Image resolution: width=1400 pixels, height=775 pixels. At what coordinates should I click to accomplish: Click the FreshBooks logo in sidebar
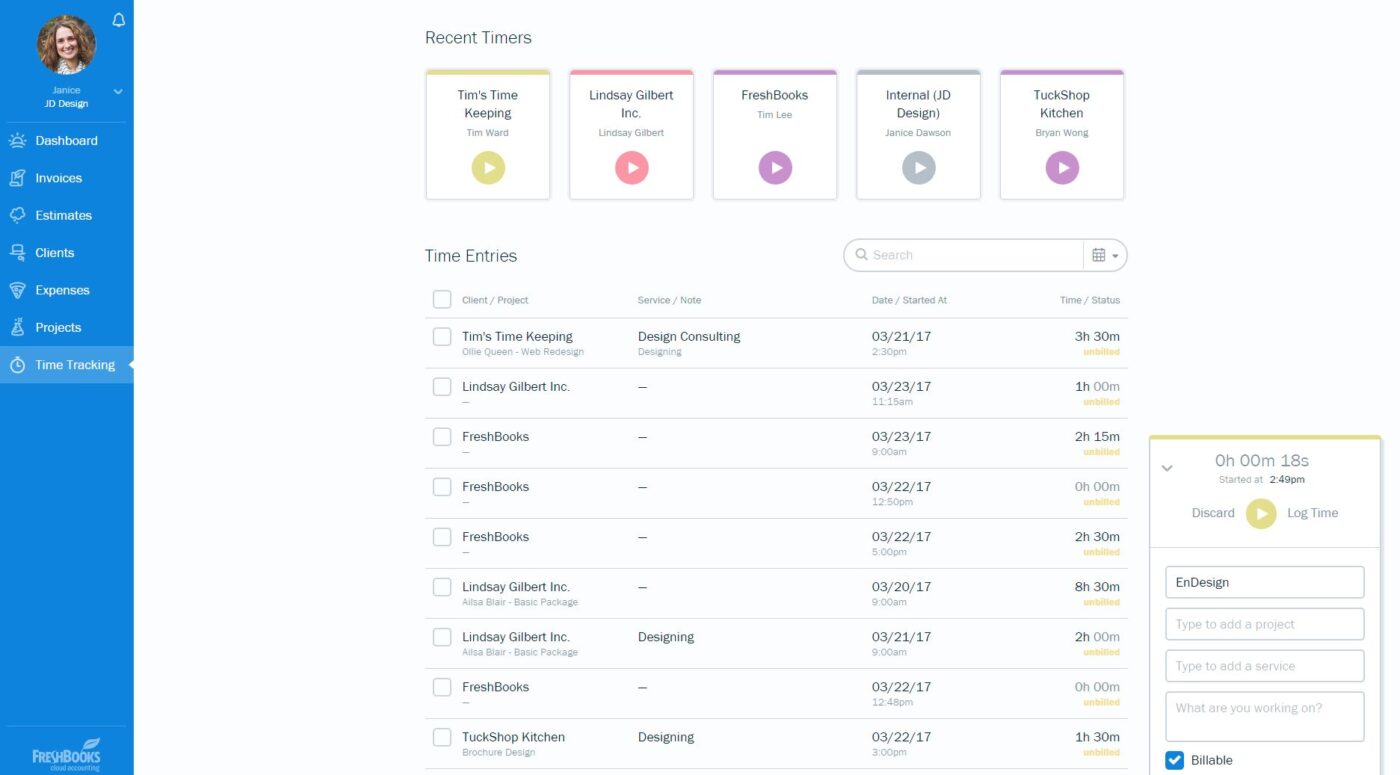66,752
